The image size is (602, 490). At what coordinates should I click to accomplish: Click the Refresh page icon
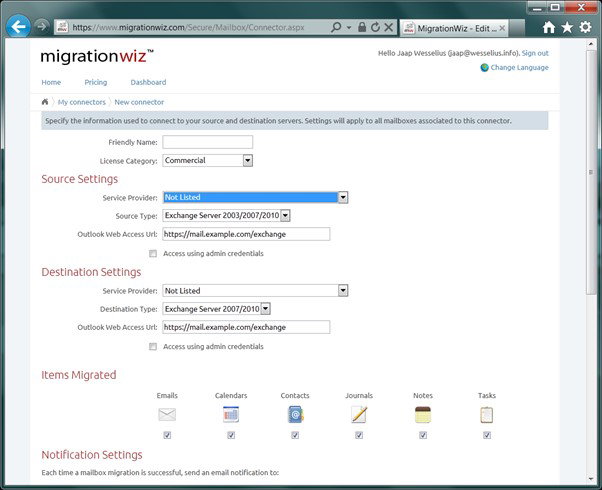[375, 27]
